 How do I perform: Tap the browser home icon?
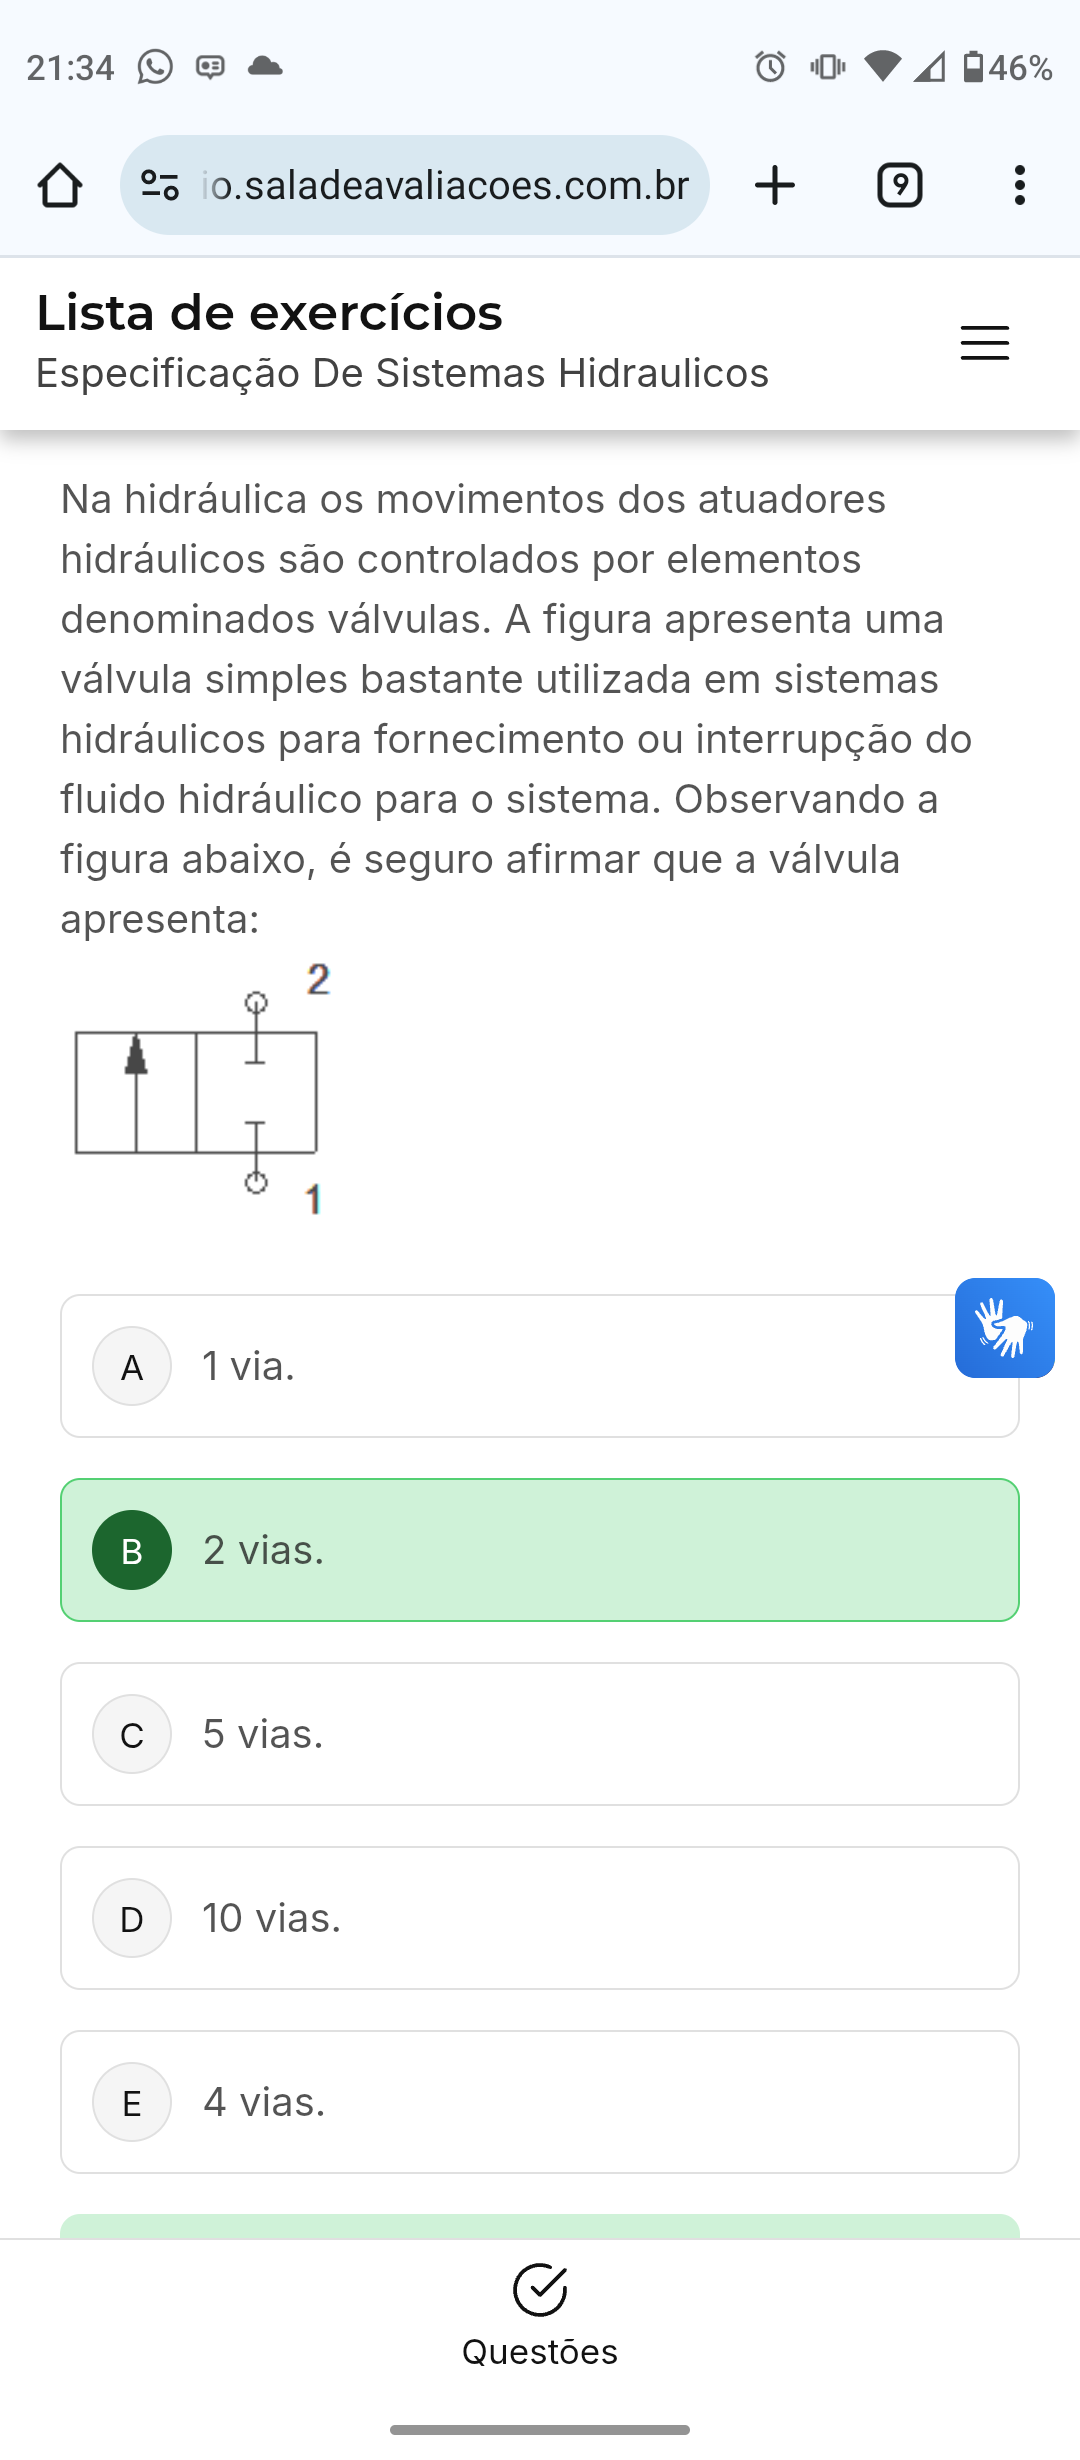point(60,185)
